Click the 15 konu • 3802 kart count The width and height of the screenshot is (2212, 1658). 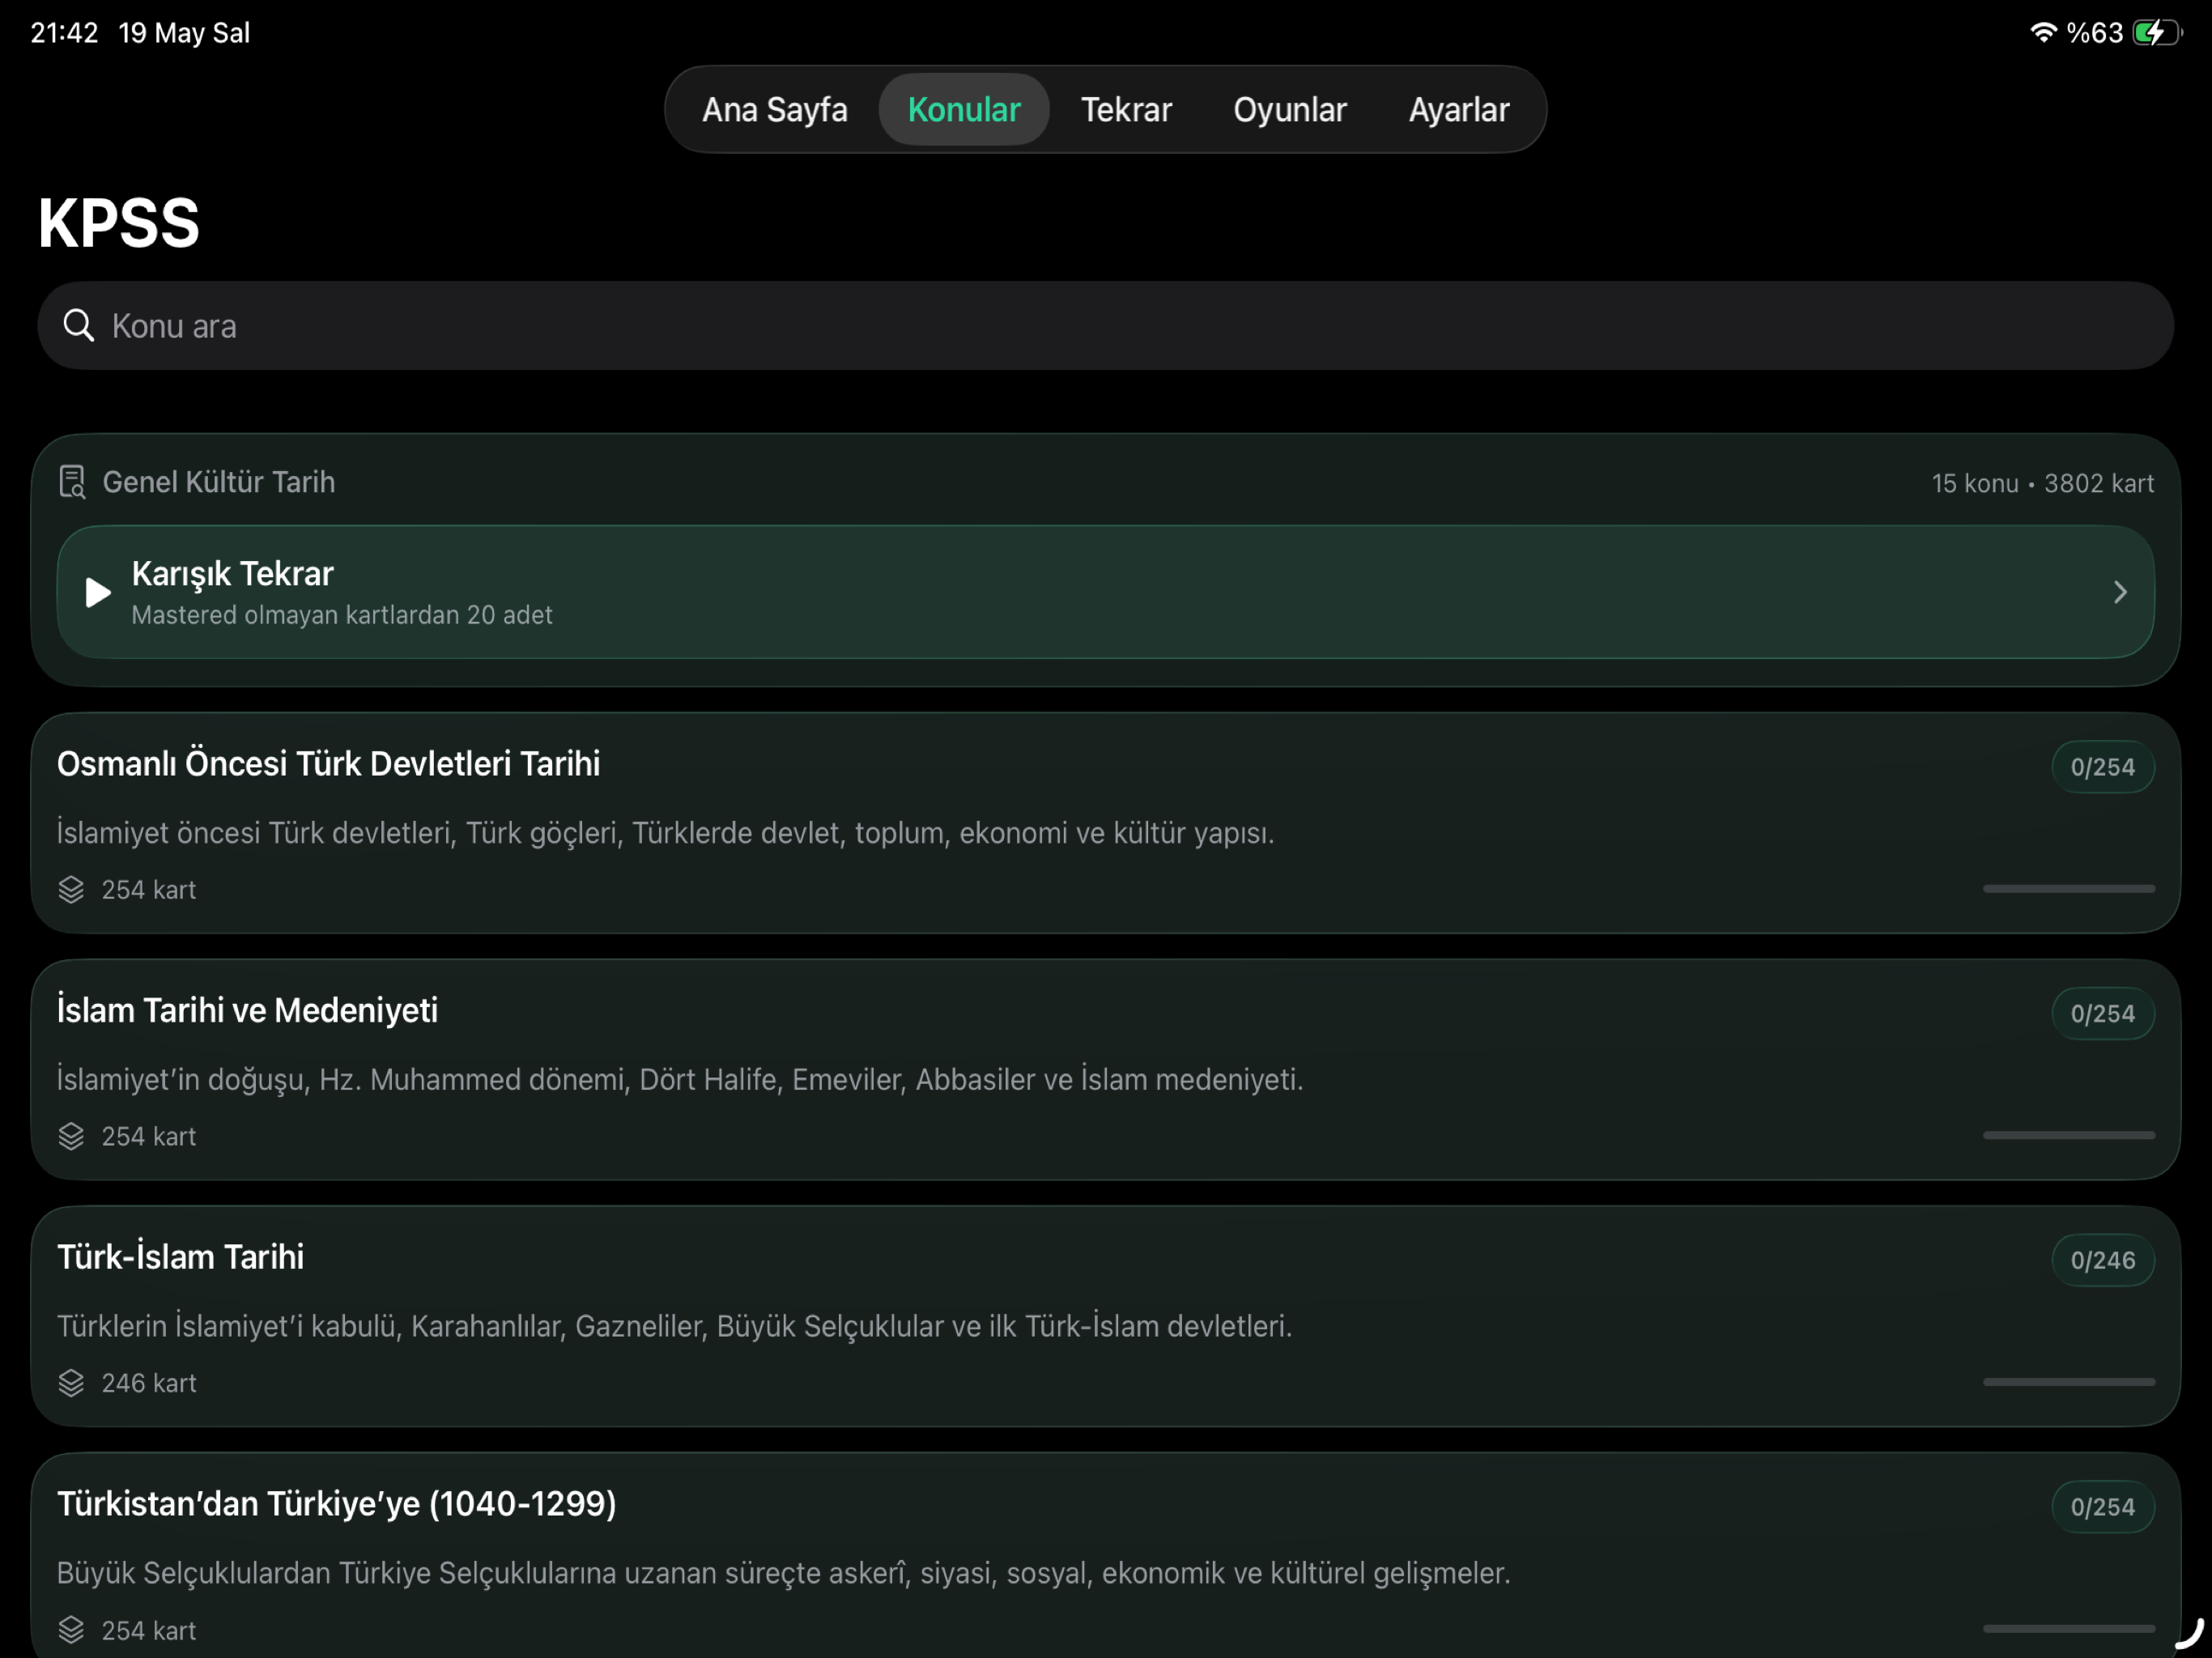pyautogui.click(x=2042, y=483)
